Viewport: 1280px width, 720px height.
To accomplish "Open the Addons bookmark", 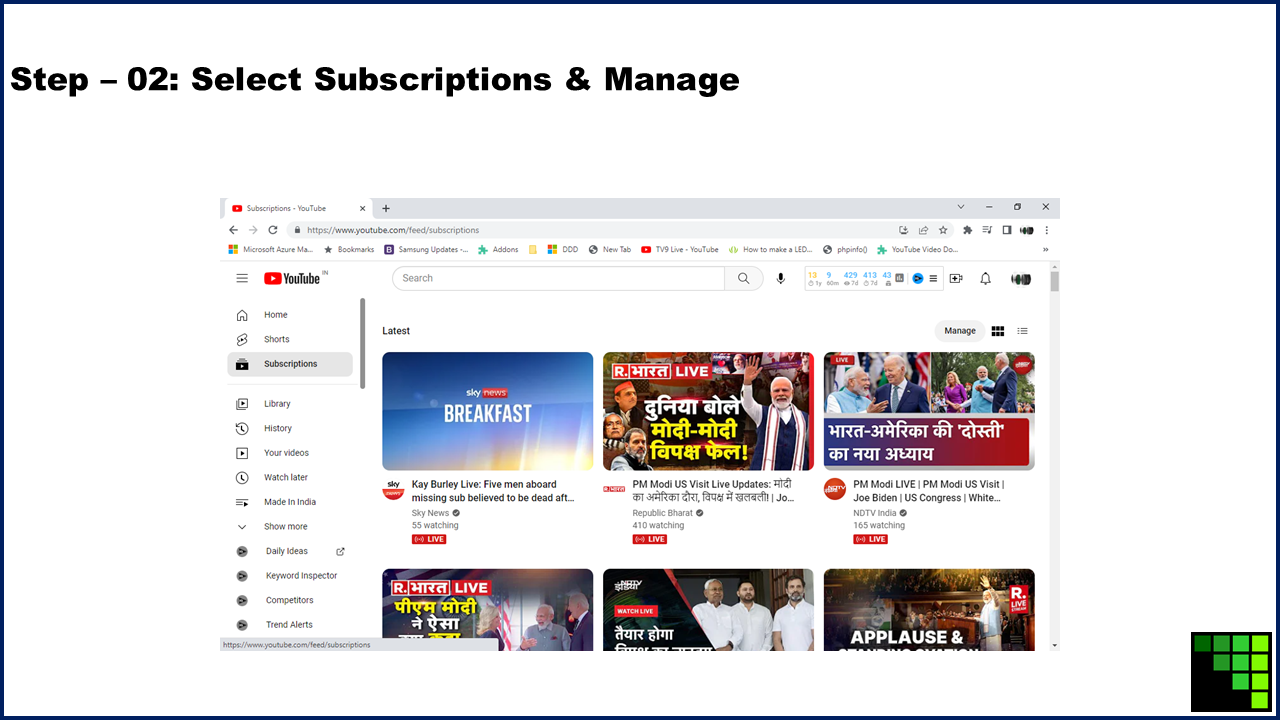I will (498, 250).
